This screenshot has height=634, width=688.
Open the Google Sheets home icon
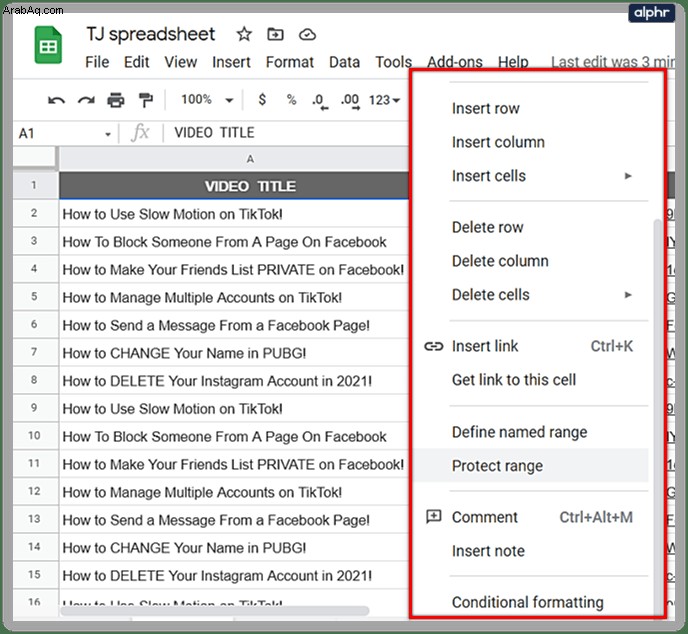click(x=48, y=45)
